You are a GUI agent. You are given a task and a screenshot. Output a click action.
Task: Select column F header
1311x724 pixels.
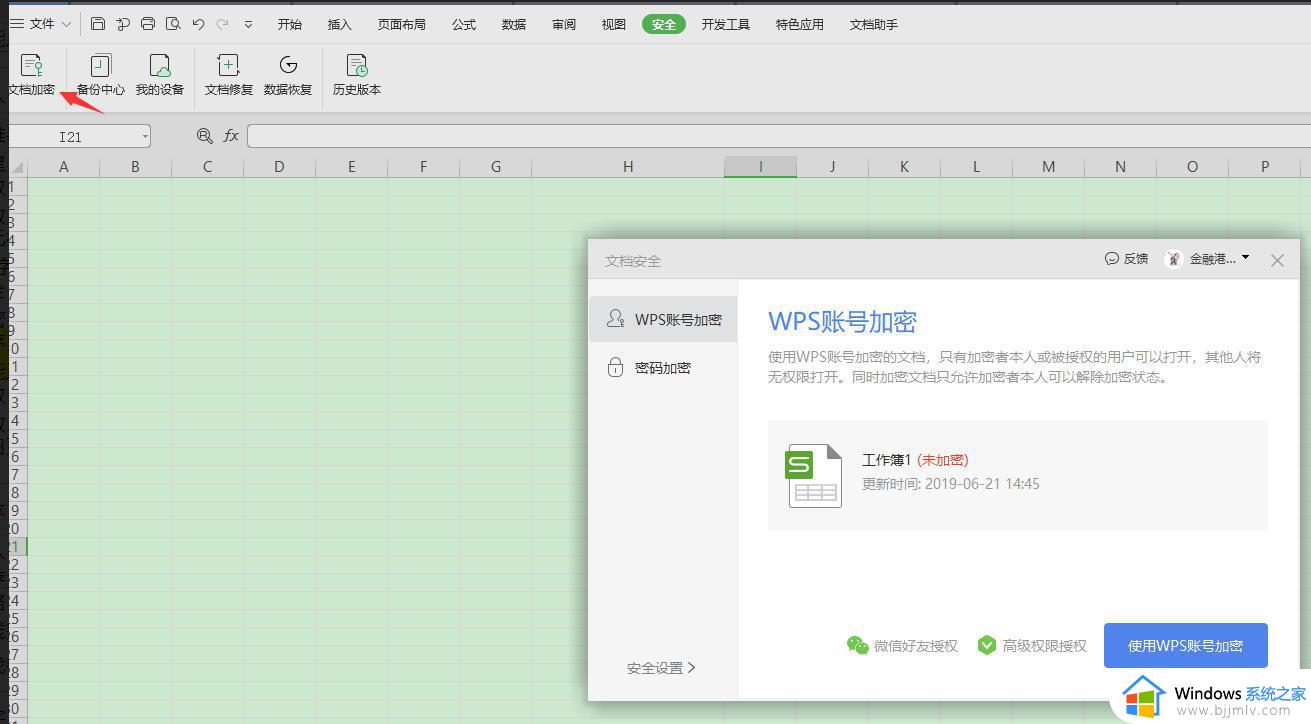[423, 167]
